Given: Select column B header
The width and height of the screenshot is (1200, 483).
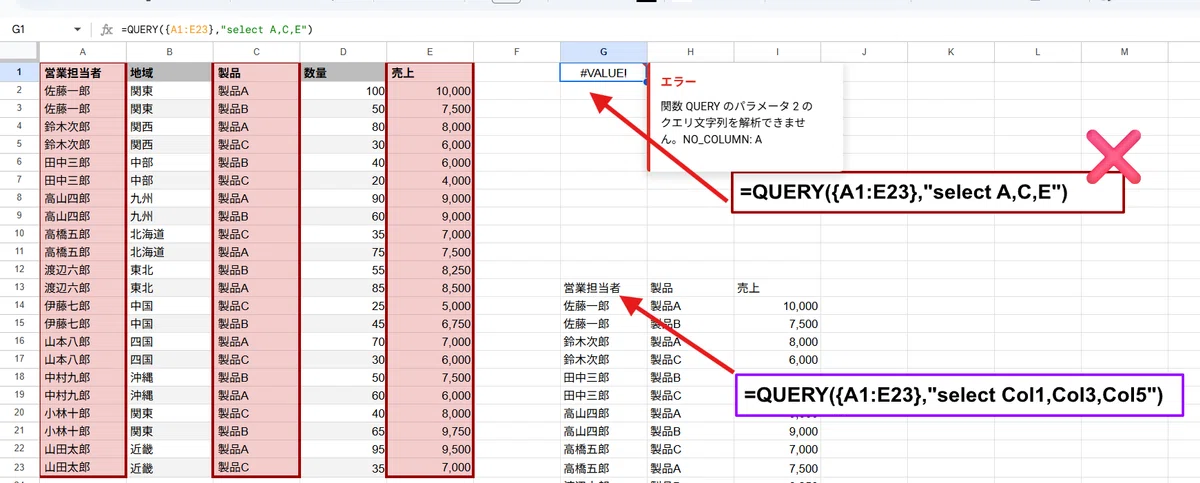Looking at the screenshot, I should click(170, 52).
